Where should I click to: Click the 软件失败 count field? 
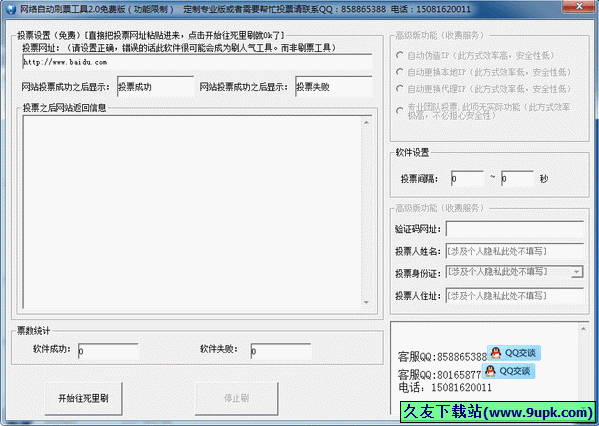coord(281,351)
